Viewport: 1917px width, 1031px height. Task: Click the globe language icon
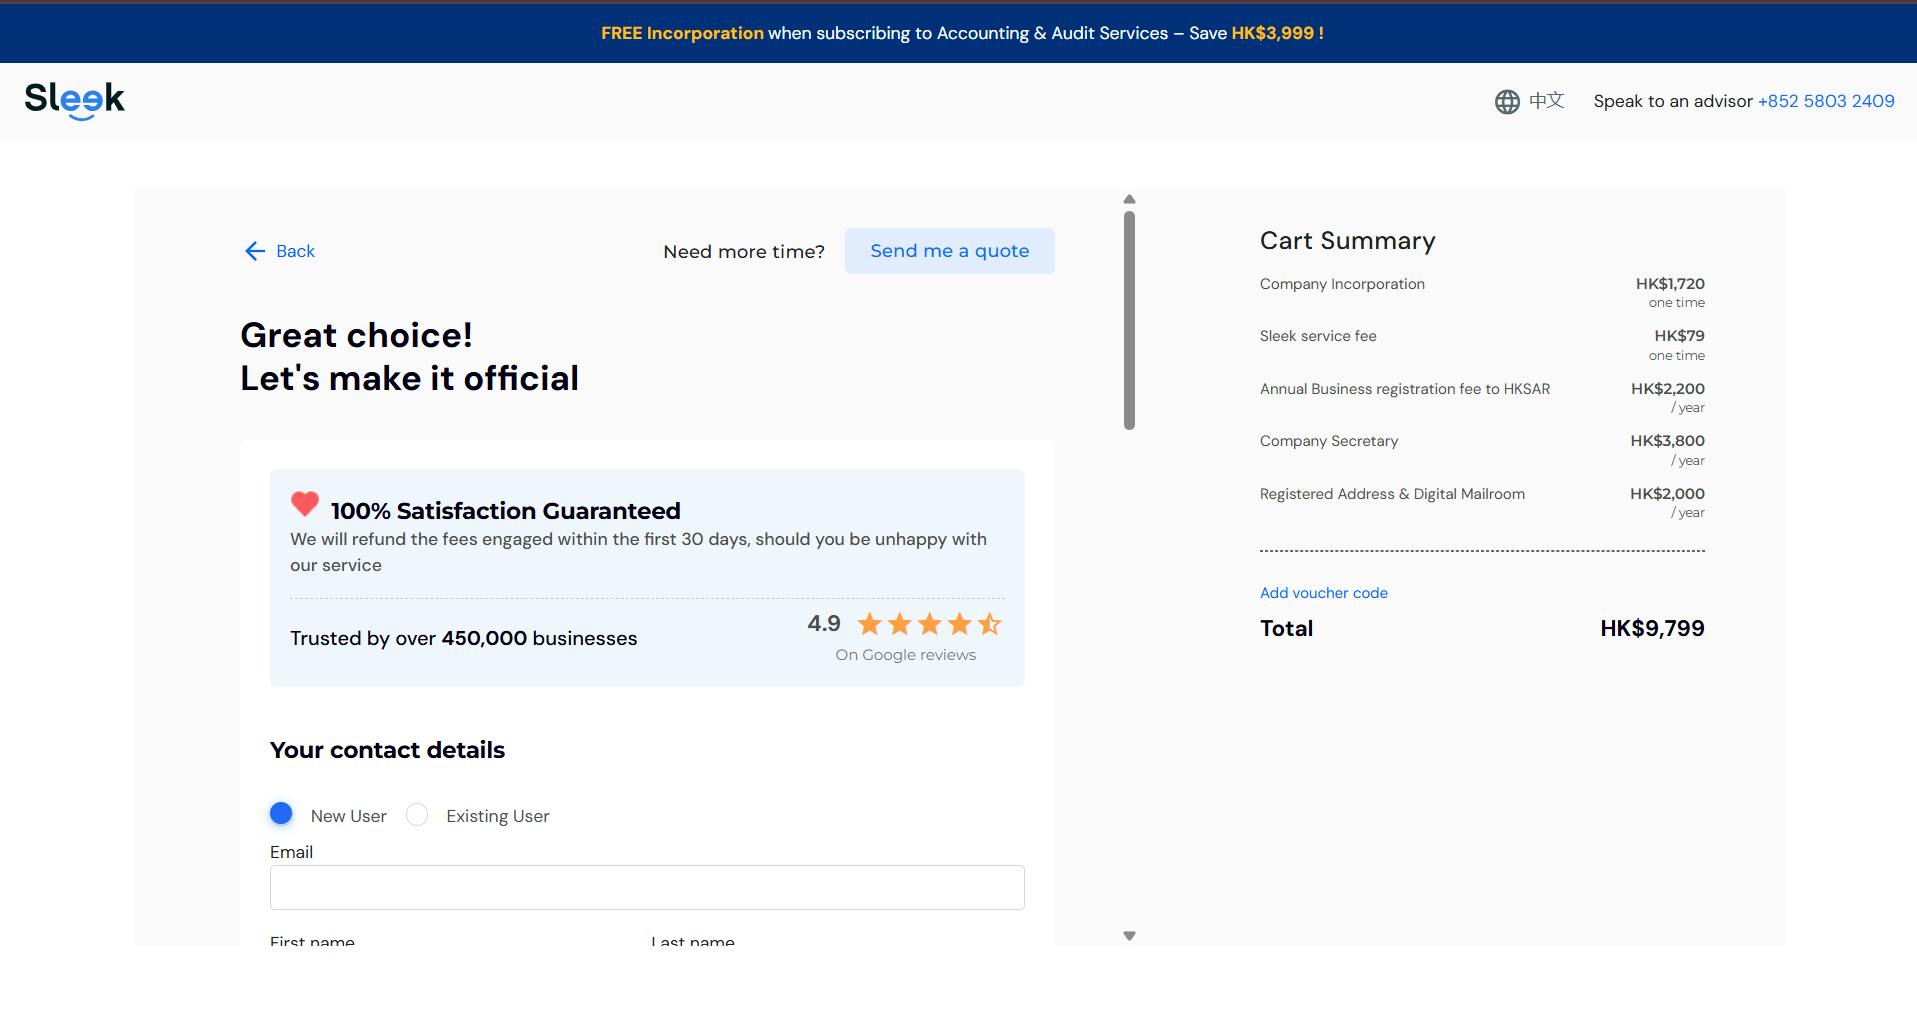pos(1507,102)
